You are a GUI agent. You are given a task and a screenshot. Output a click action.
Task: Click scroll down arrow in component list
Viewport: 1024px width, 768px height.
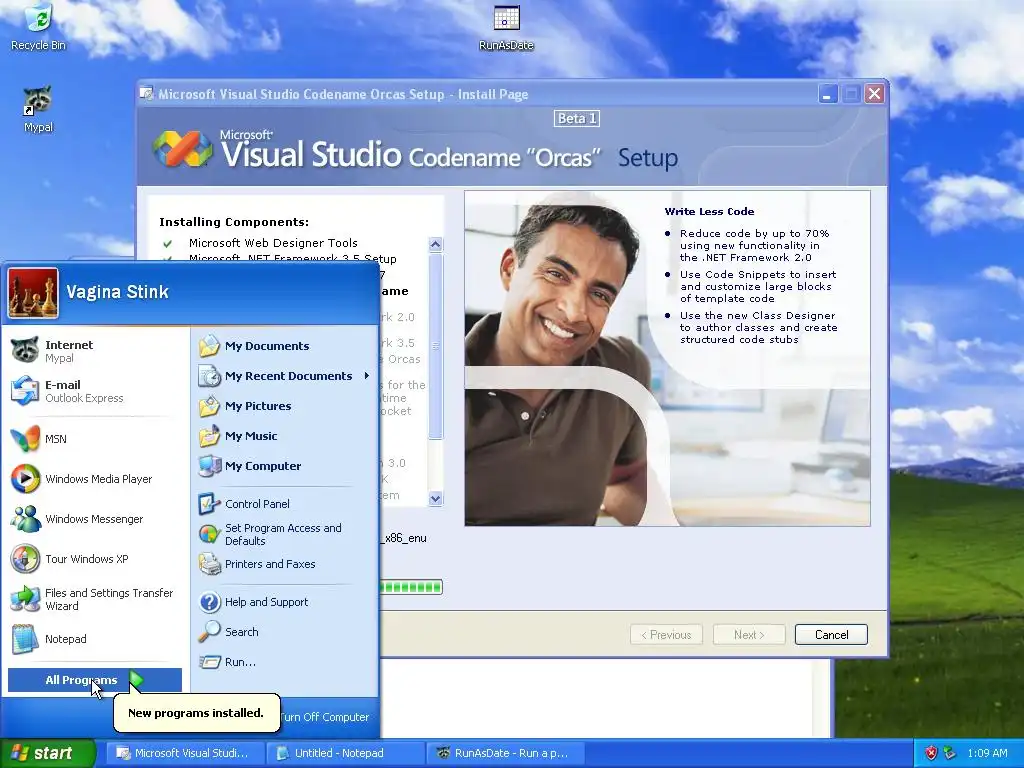[x=436, y=498]
